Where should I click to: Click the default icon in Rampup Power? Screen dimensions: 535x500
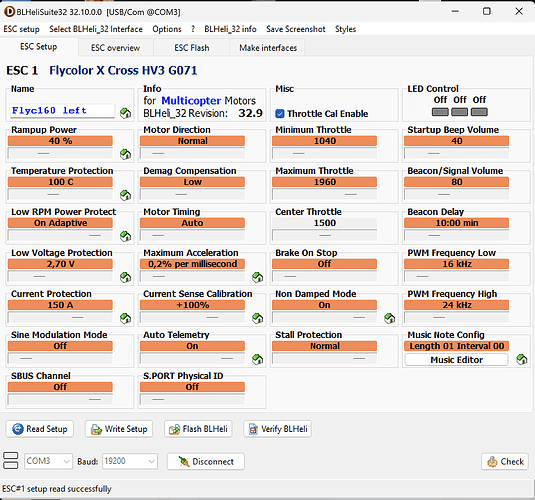126,154
